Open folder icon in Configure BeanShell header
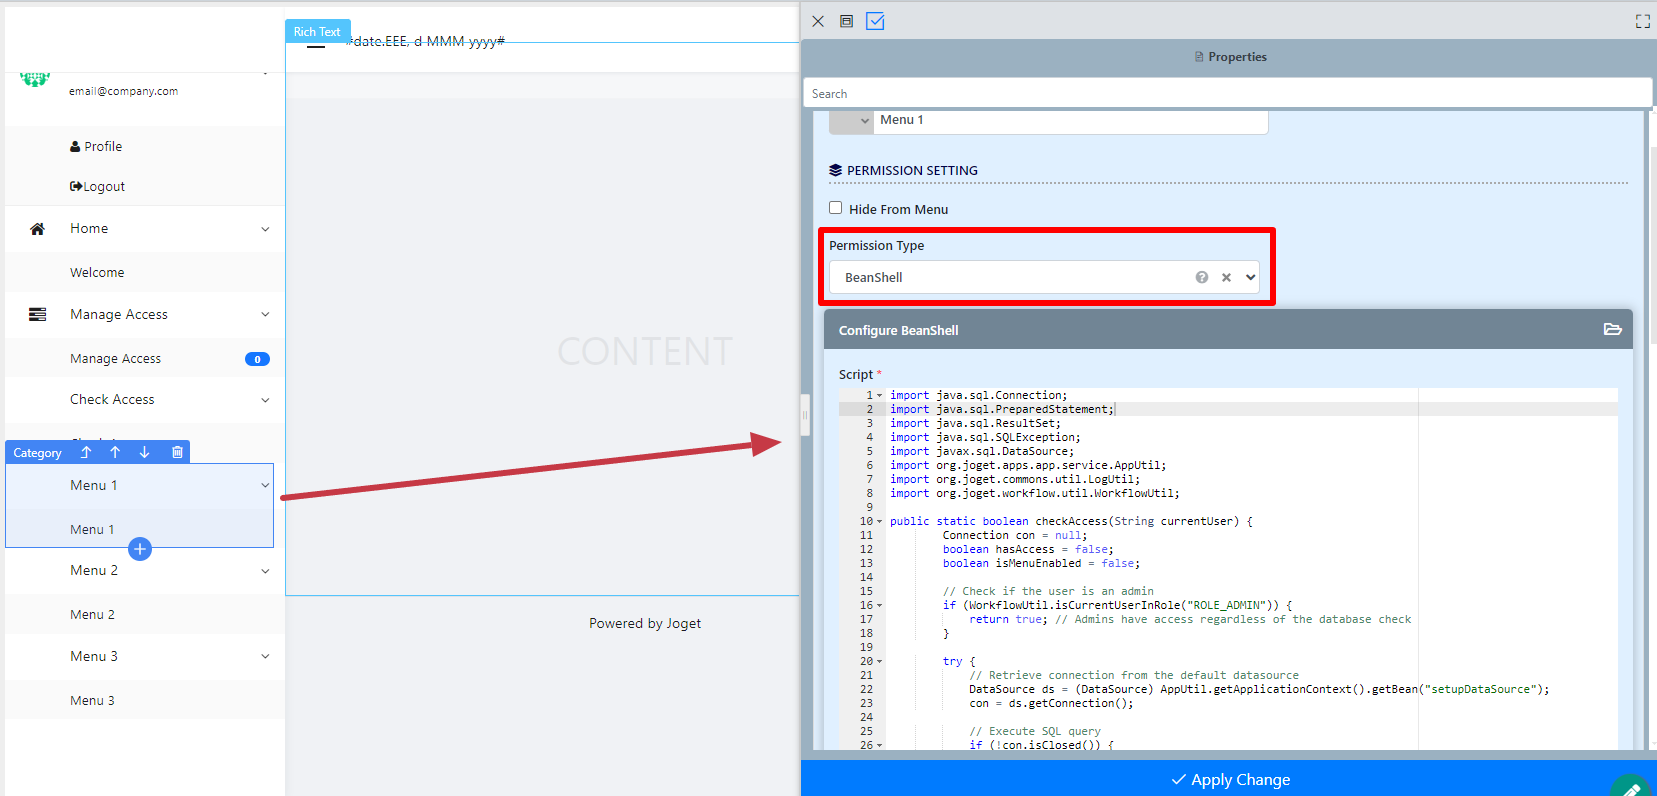 [x=1612, y=329]
